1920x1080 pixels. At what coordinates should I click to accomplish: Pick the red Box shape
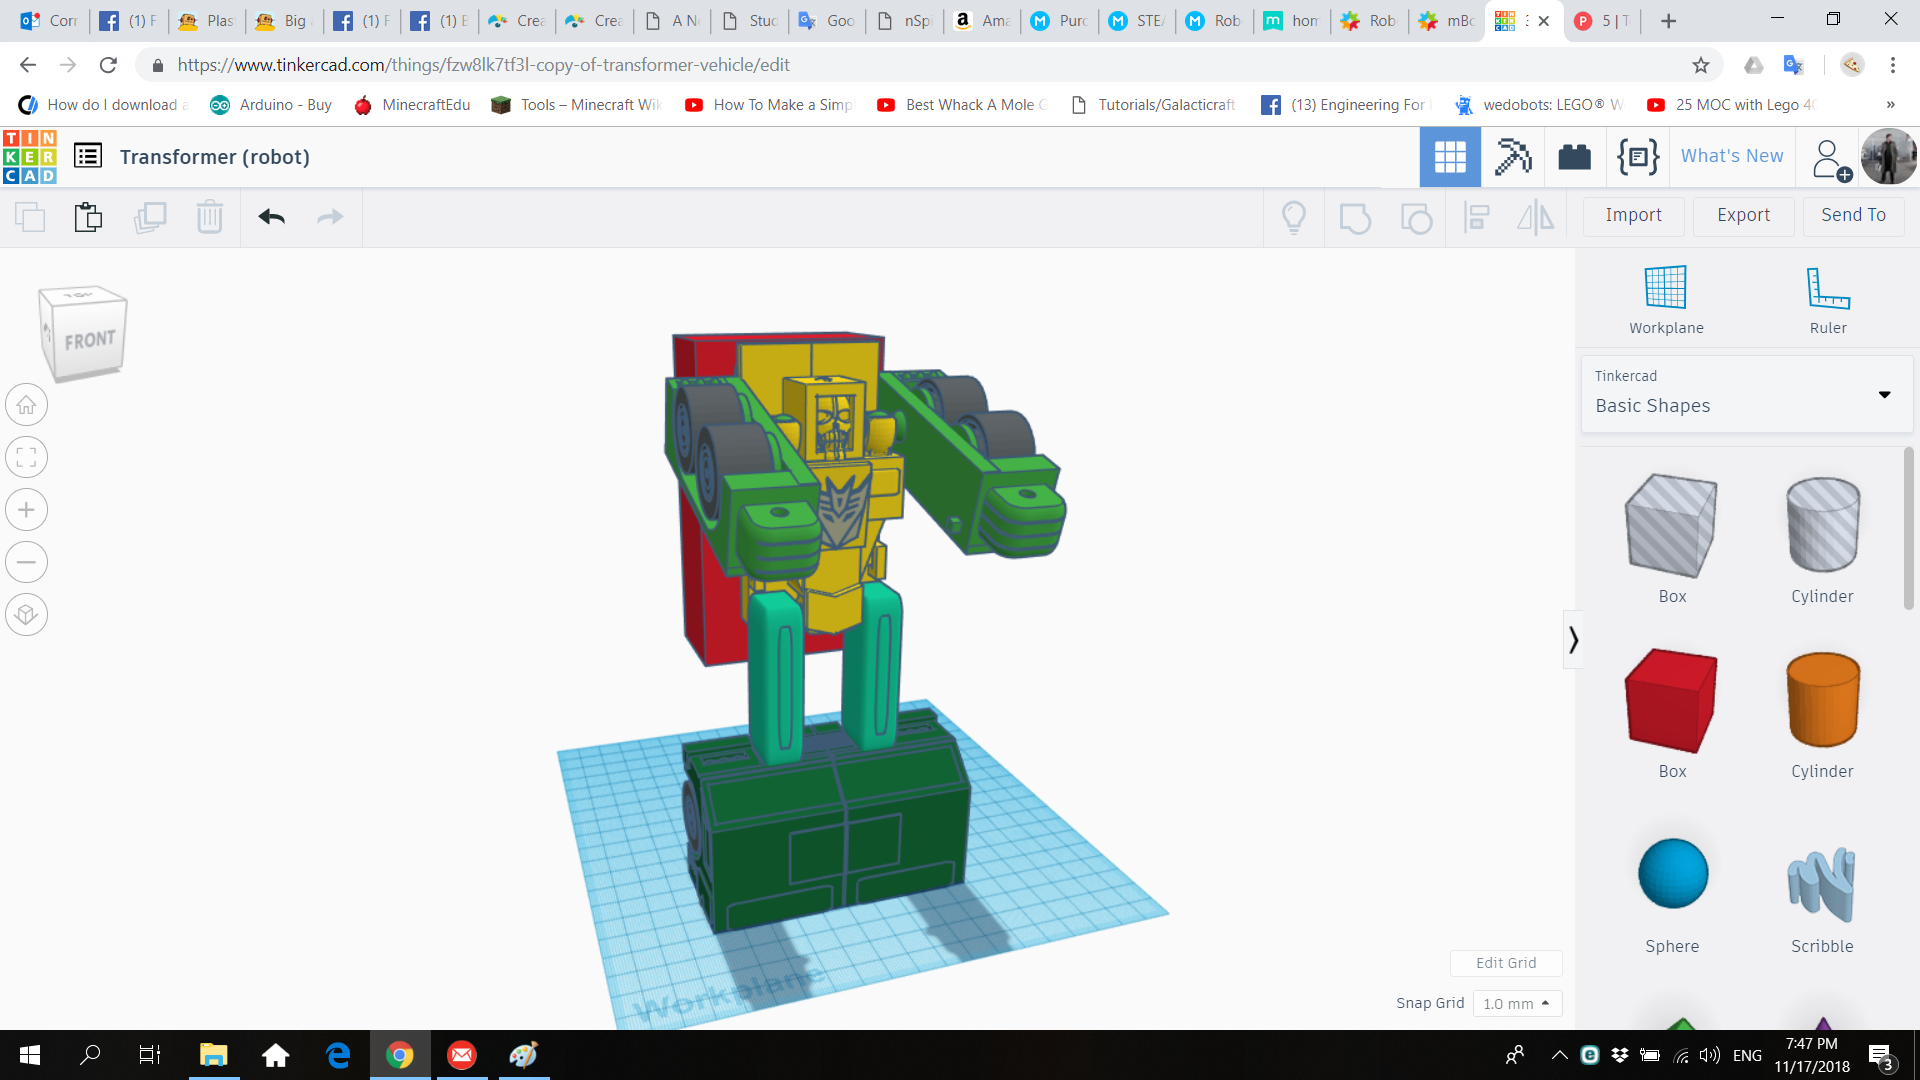(x=1671, y=701)
